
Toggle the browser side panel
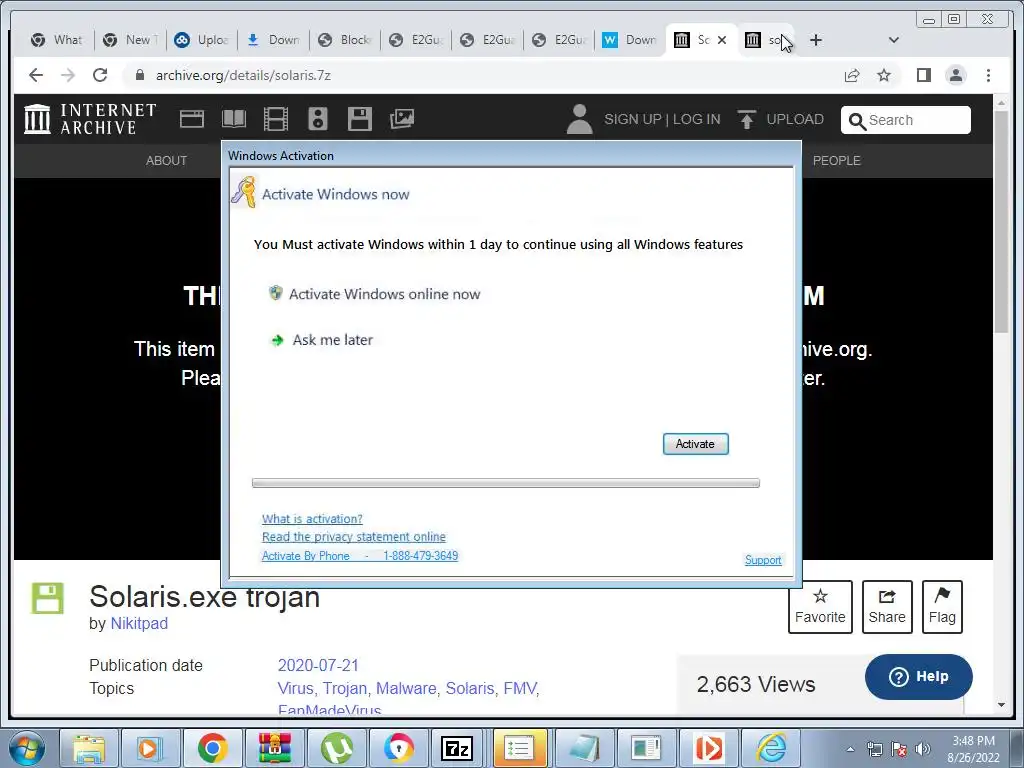pyautogui.click(x=923, y=75)
